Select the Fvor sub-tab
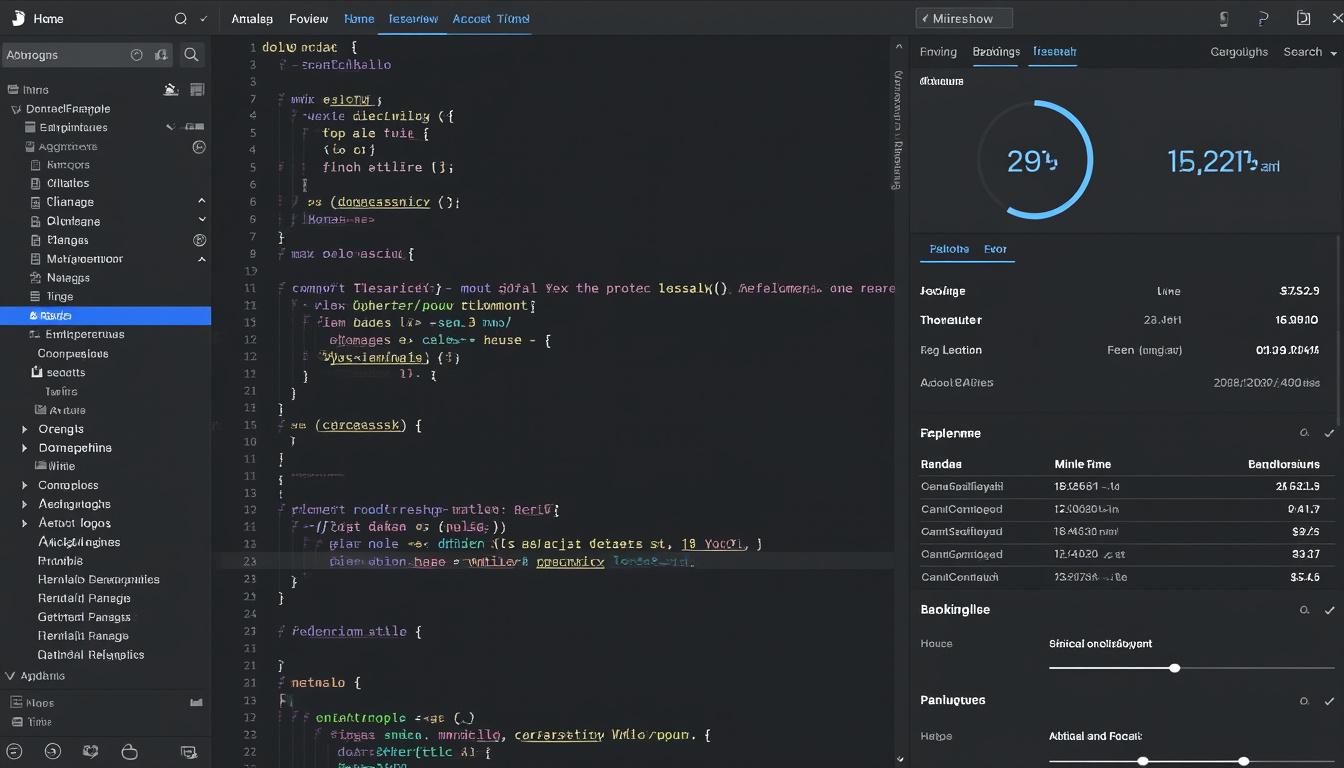The image size is (1344, 768). pyautogui.click(x=995, y=249)
